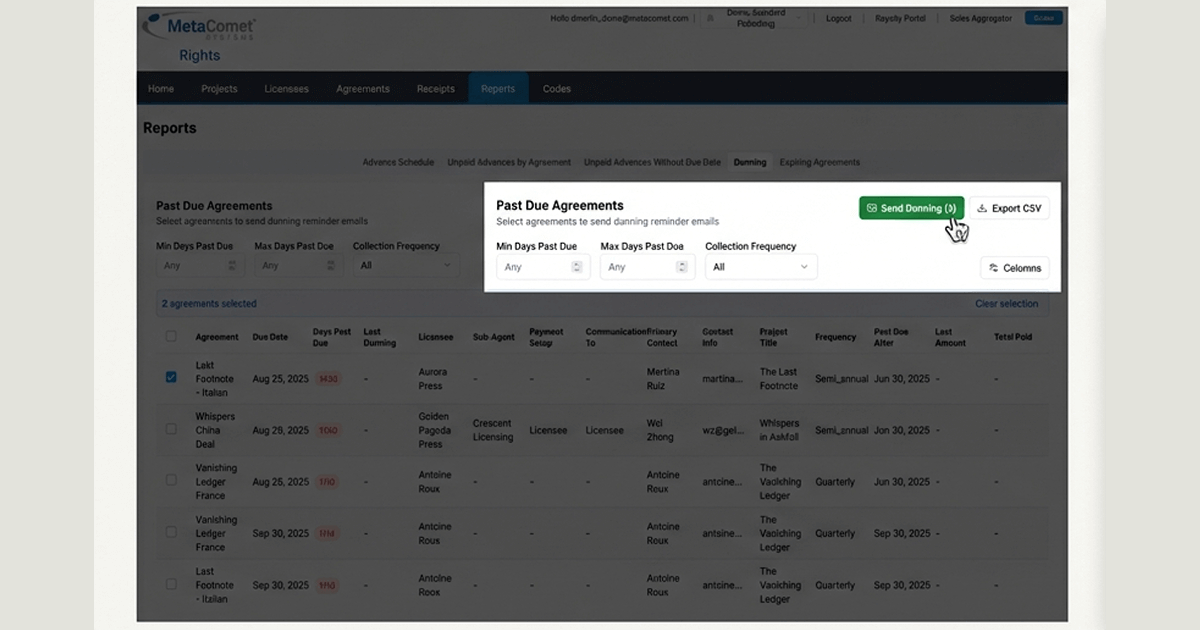Open the Royalty Portal
Screen dimensions: 1200x630
[899, 17]
